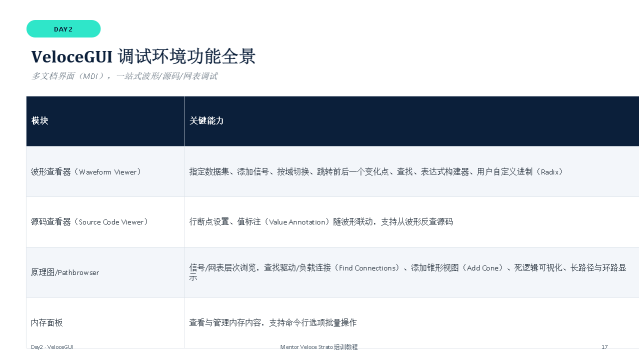This screenshot has height=360, width=639.
Task: Select the 内存面板 cell
Action: (105, 323)
